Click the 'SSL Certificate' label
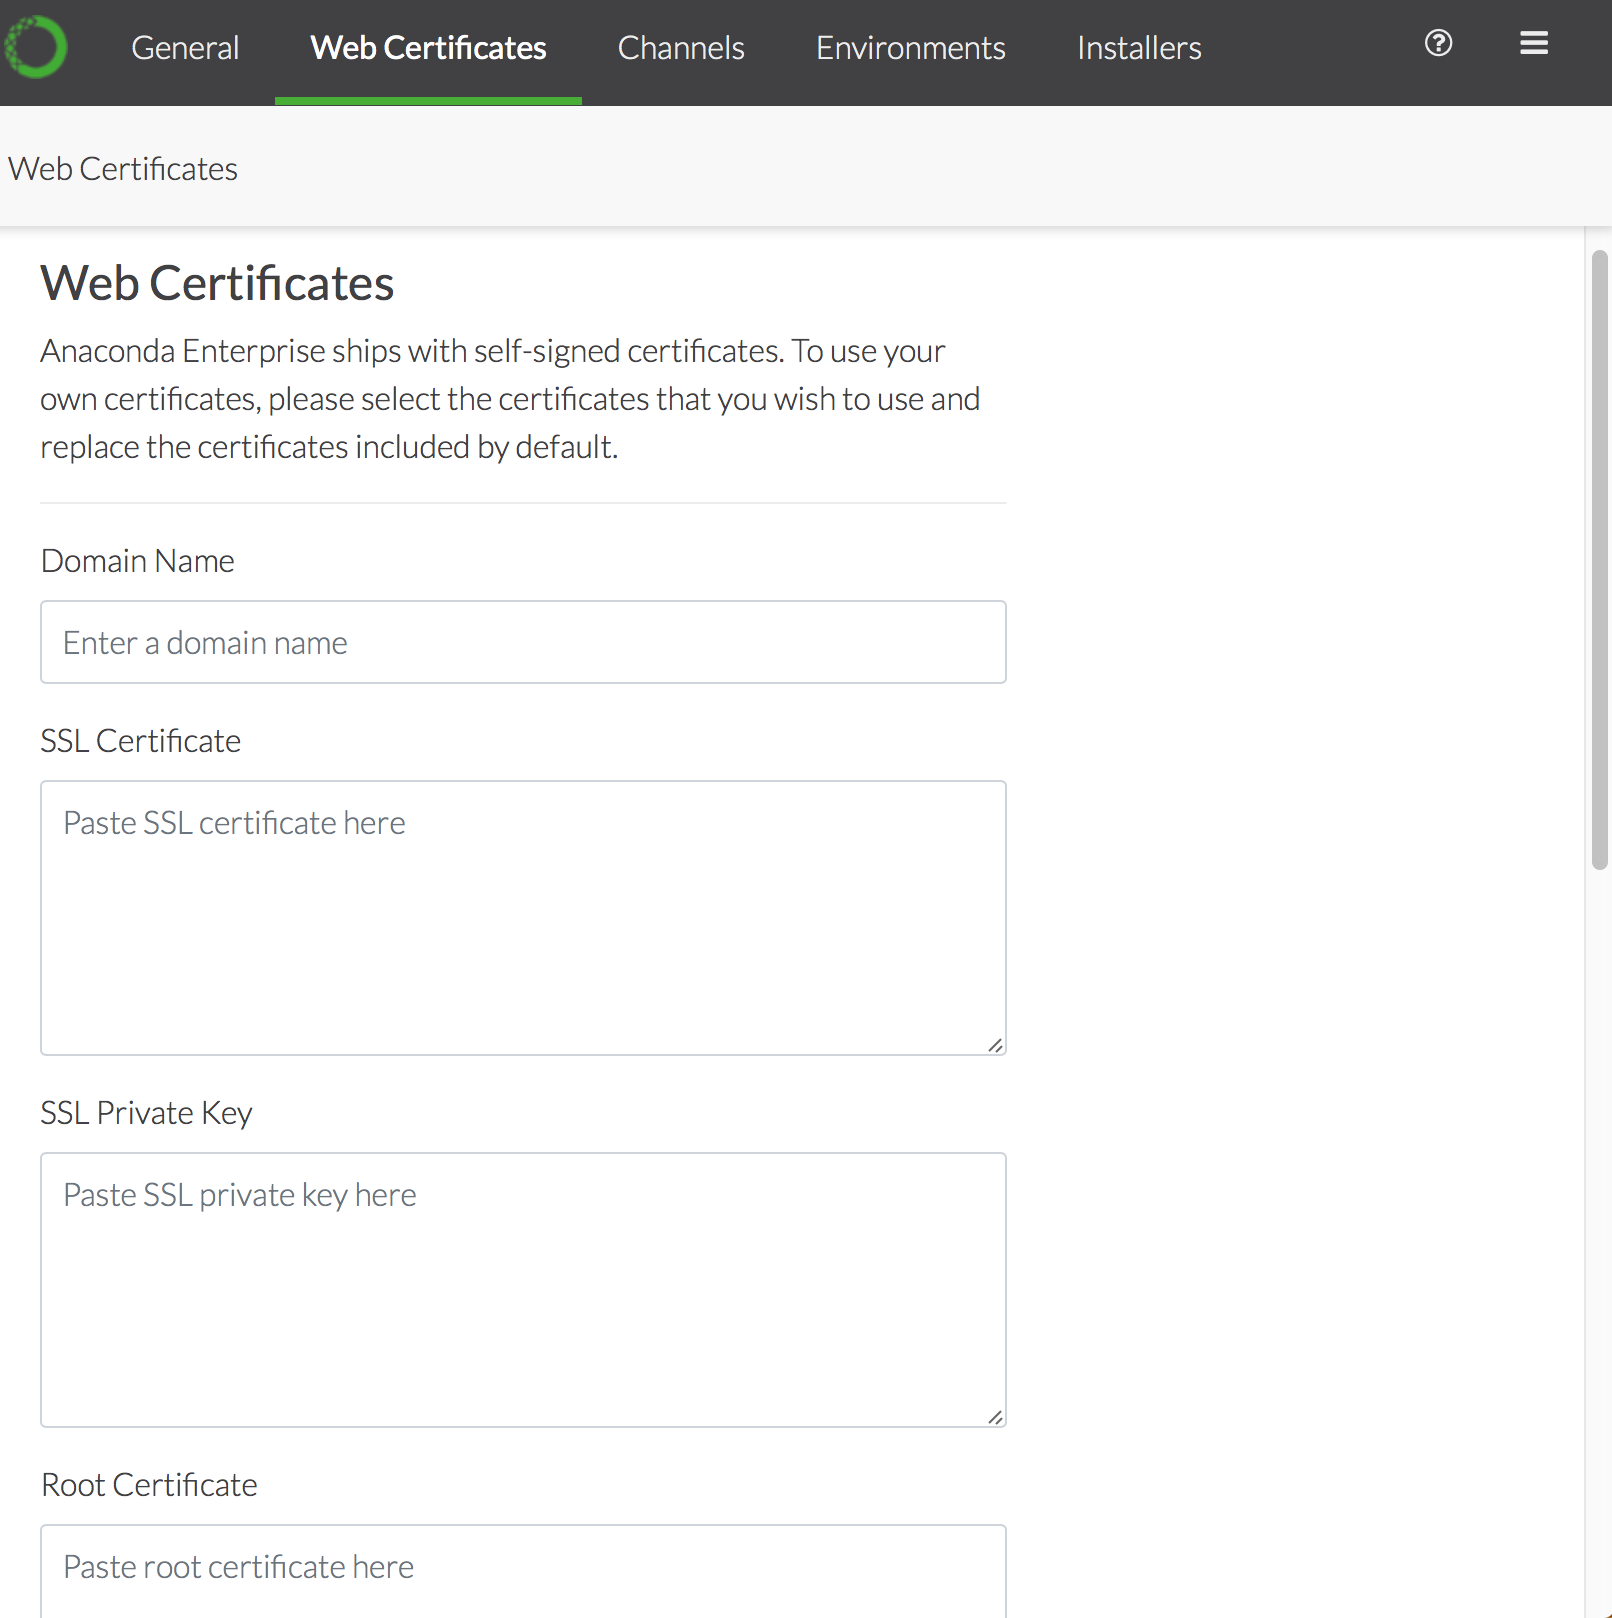The image size is (1612, 1618). coord(141,741)
